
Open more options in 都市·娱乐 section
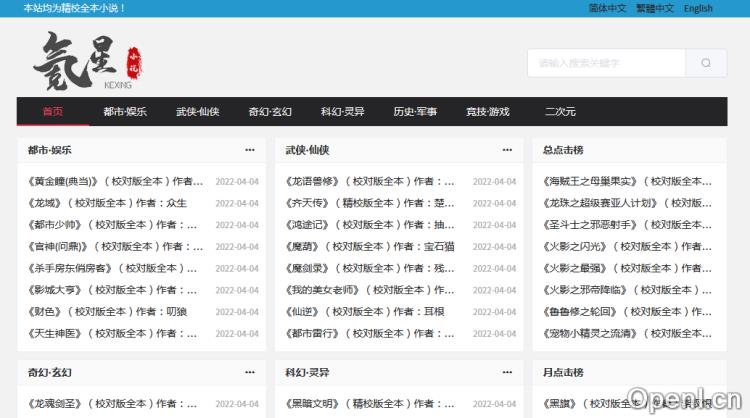(250, 150)
